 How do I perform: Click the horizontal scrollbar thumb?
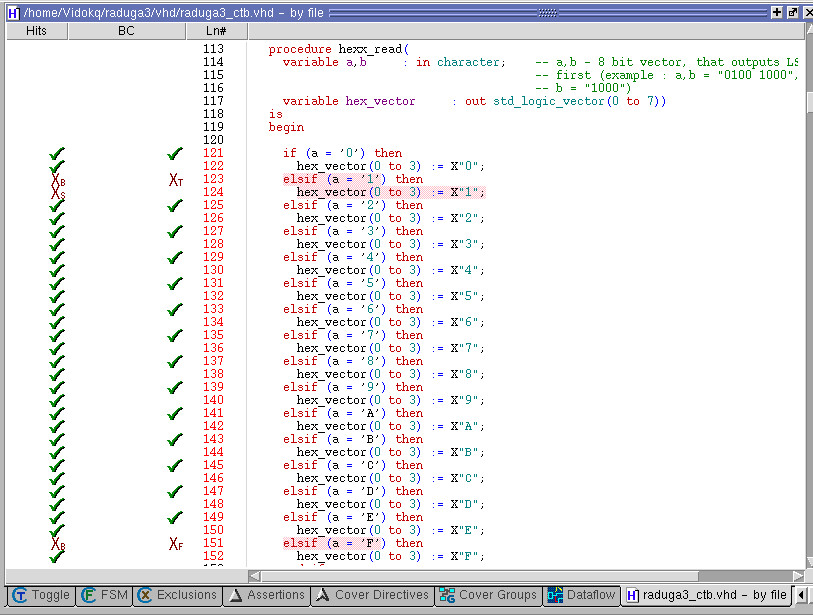pyautogui.click(x=480, y=576)
